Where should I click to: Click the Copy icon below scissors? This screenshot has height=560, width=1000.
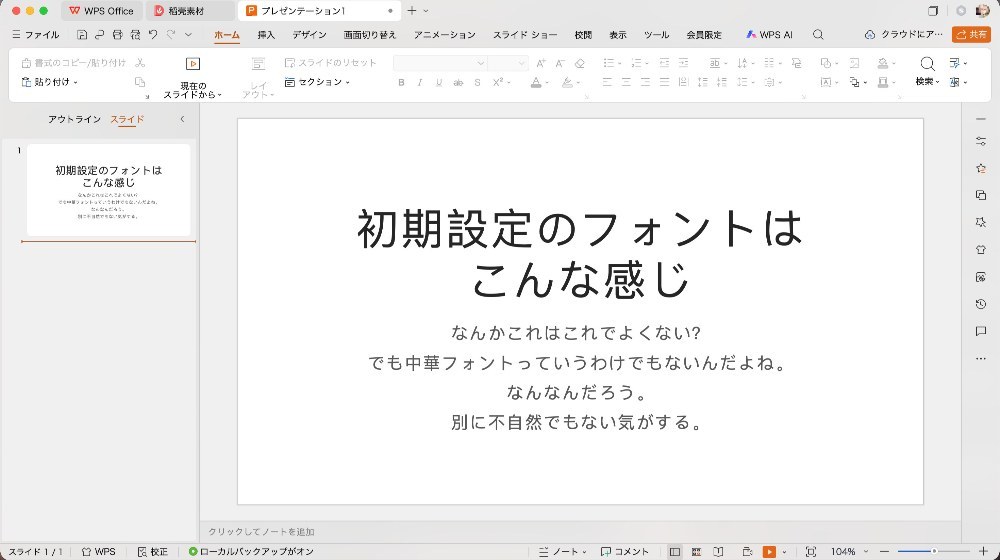(x=140, y=82)
